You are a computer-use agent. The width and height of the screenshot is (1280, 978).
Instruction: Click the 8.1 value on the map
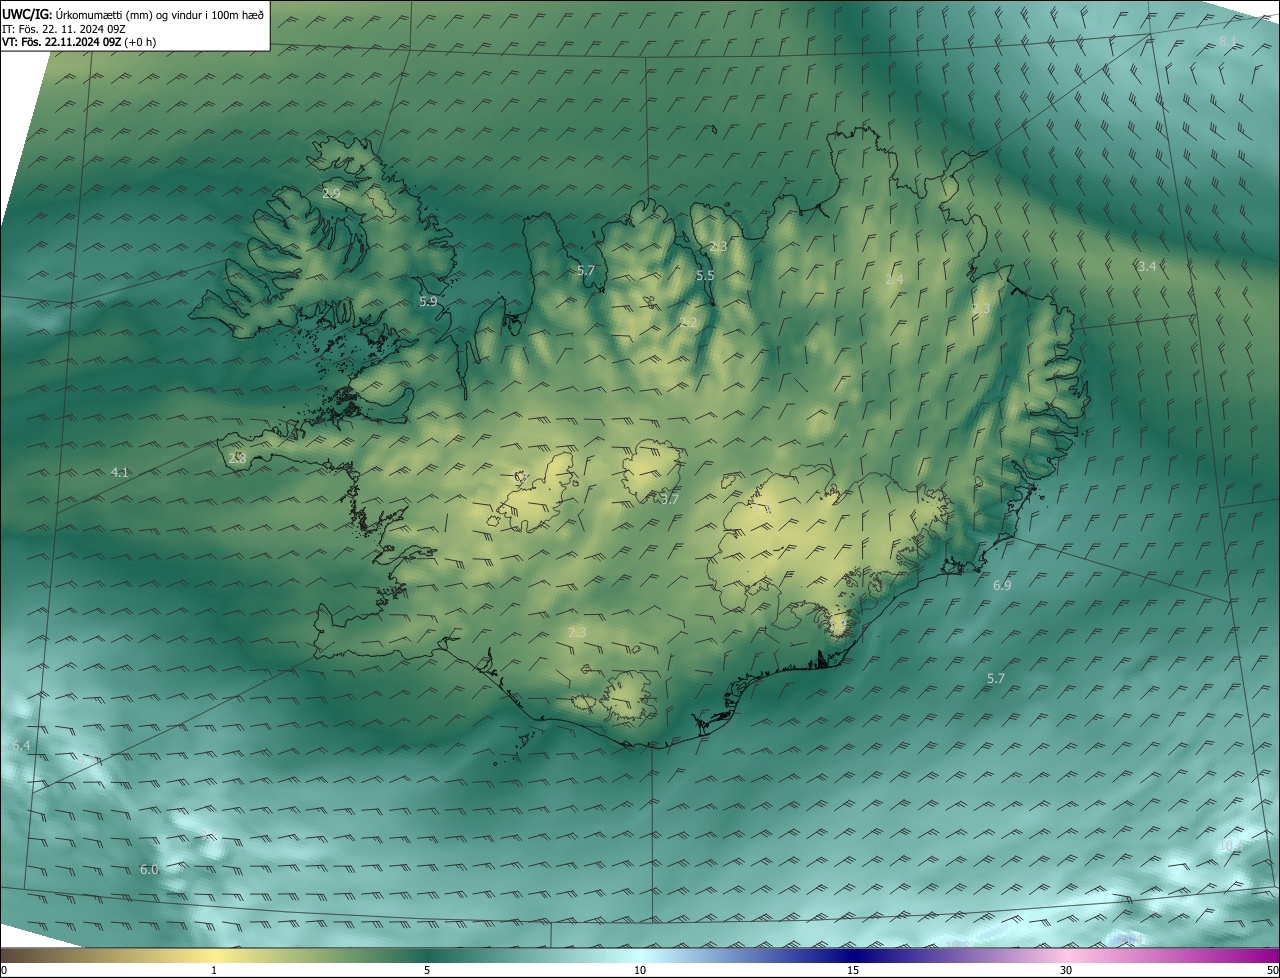coord(1228,41)
